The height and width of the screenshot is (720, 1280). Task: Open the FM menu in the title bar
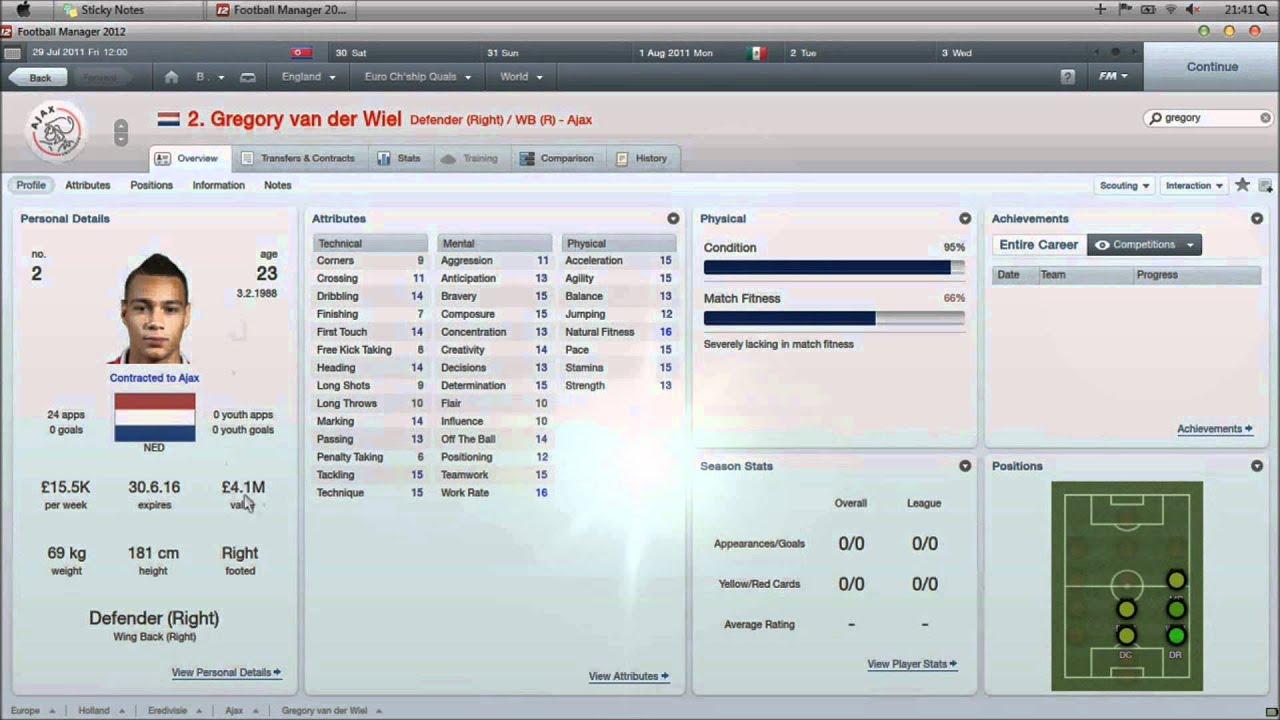point(1113,76)
